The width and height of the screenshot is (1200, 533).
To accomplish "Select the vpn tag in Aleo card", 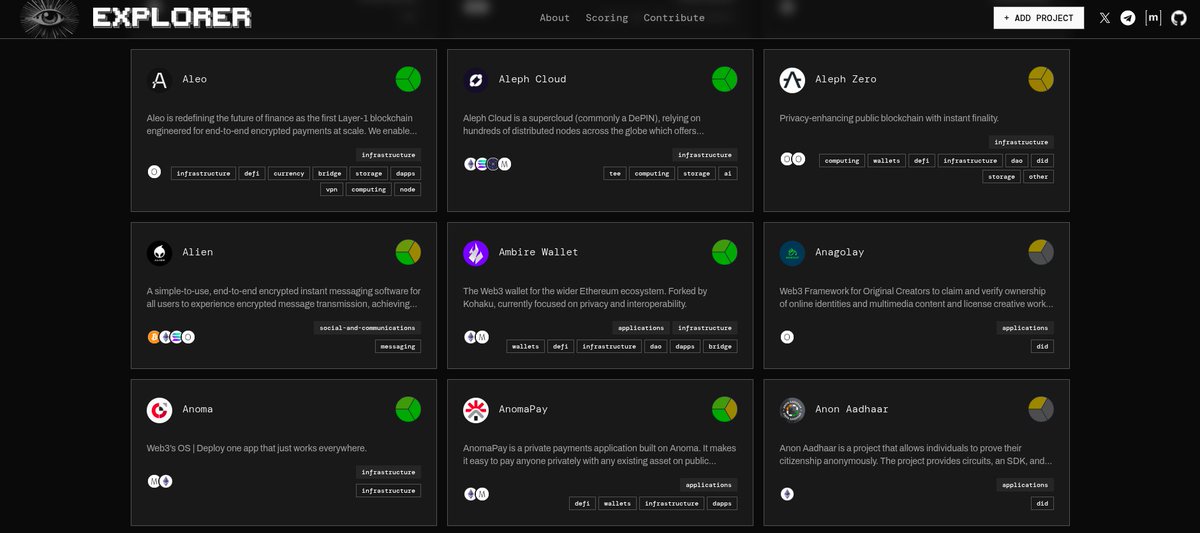I will tap(332, 189).
